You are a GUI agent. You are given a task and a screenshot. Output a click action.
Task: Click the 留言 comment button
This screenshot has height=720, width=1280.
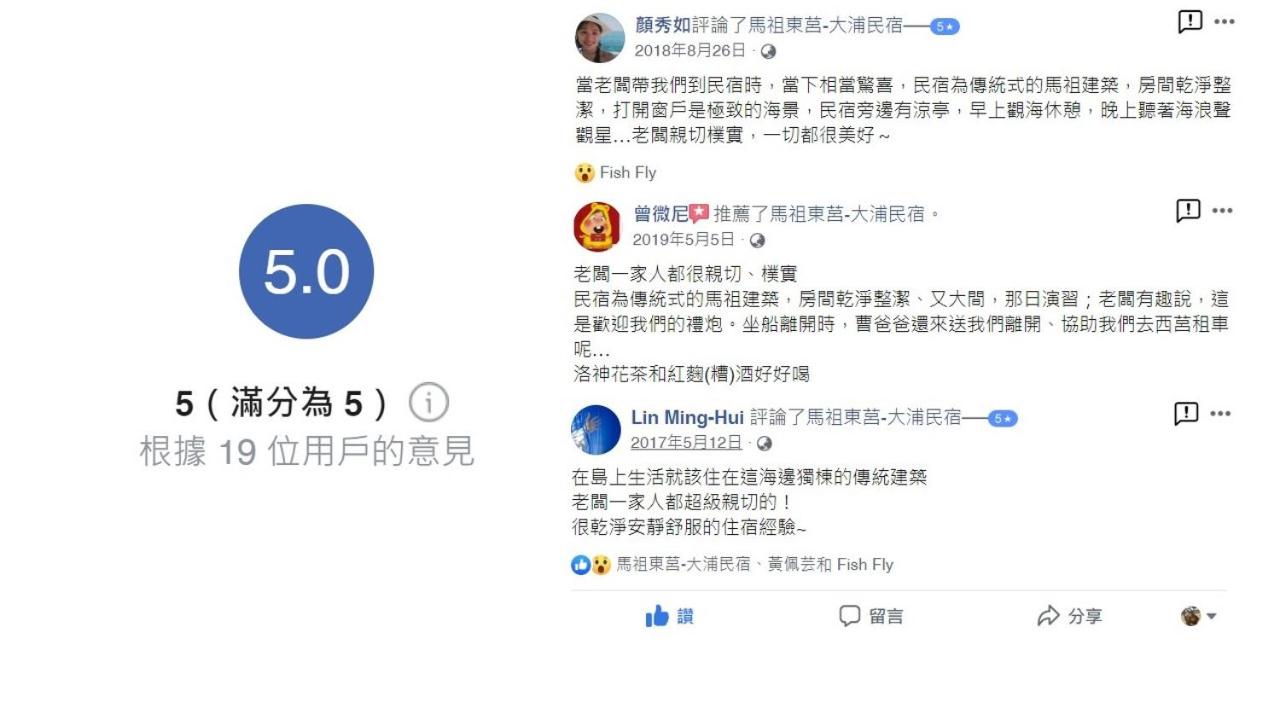click(871, 616)
